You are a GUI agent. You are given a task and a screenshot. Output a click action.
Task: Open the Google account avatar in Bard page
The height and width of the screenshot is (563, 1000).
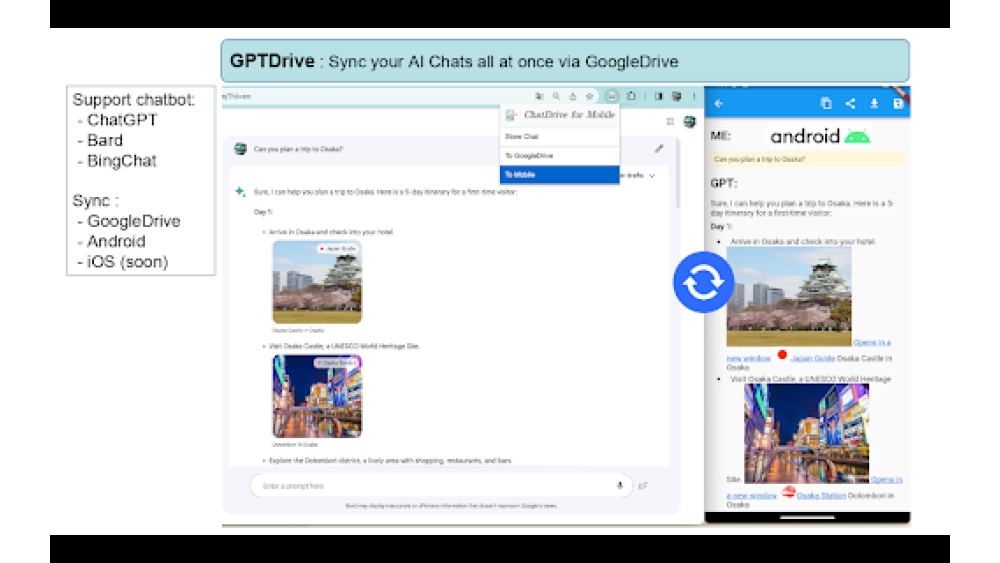[689, 121]
